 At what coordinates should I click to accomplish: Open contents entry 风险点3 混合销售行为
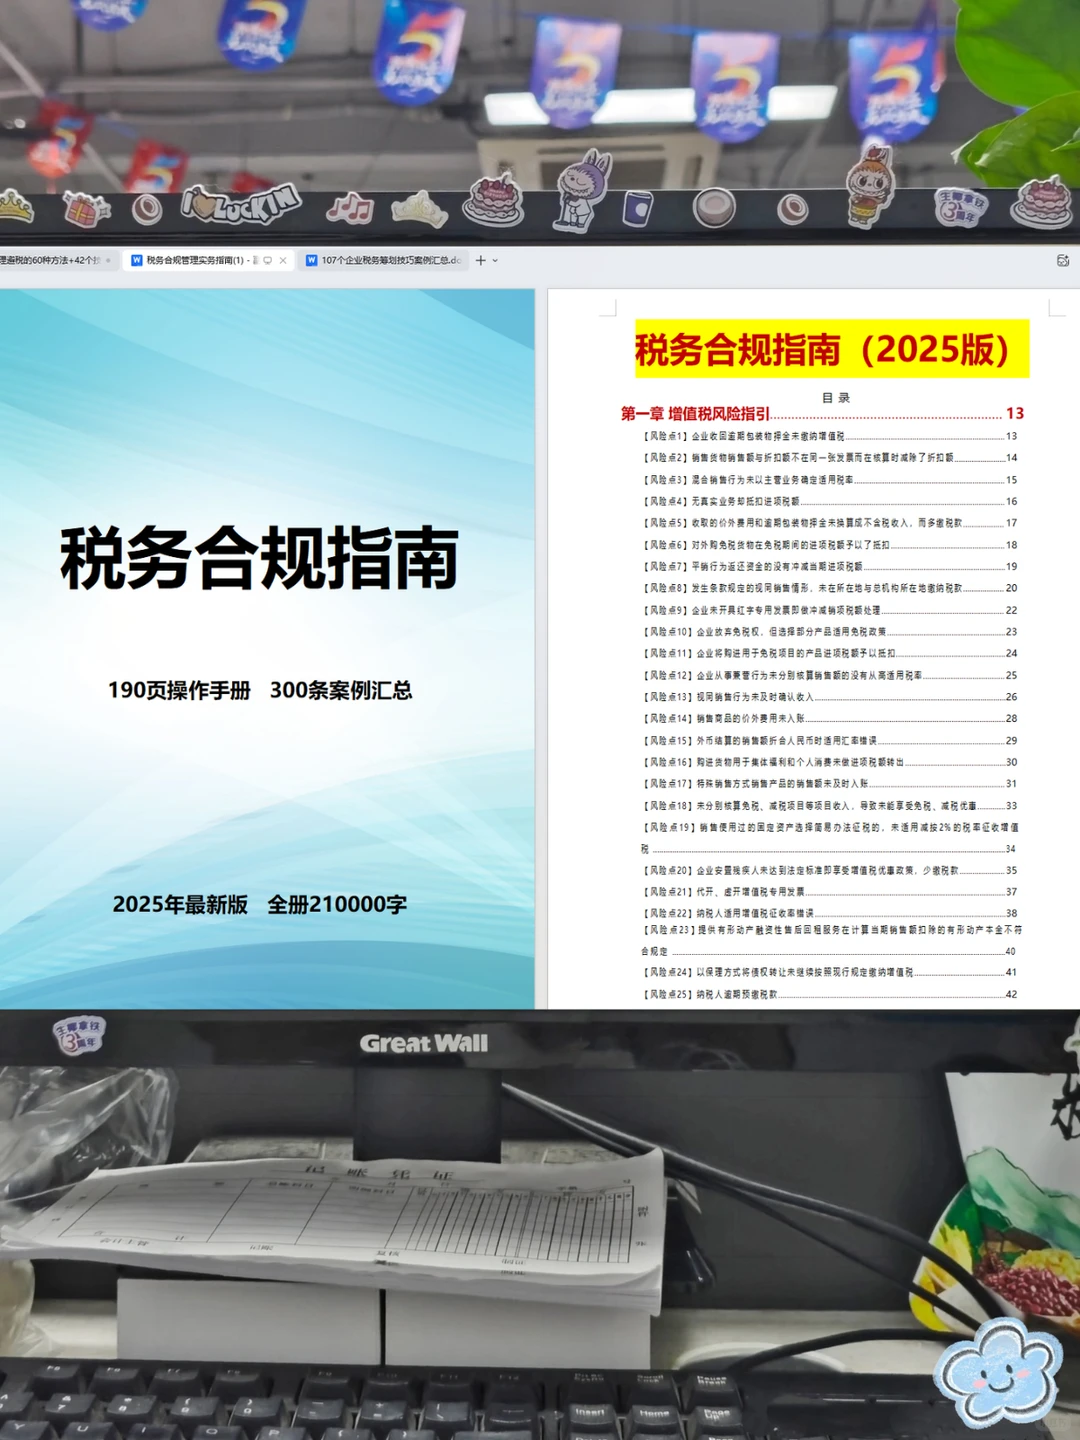828,479
